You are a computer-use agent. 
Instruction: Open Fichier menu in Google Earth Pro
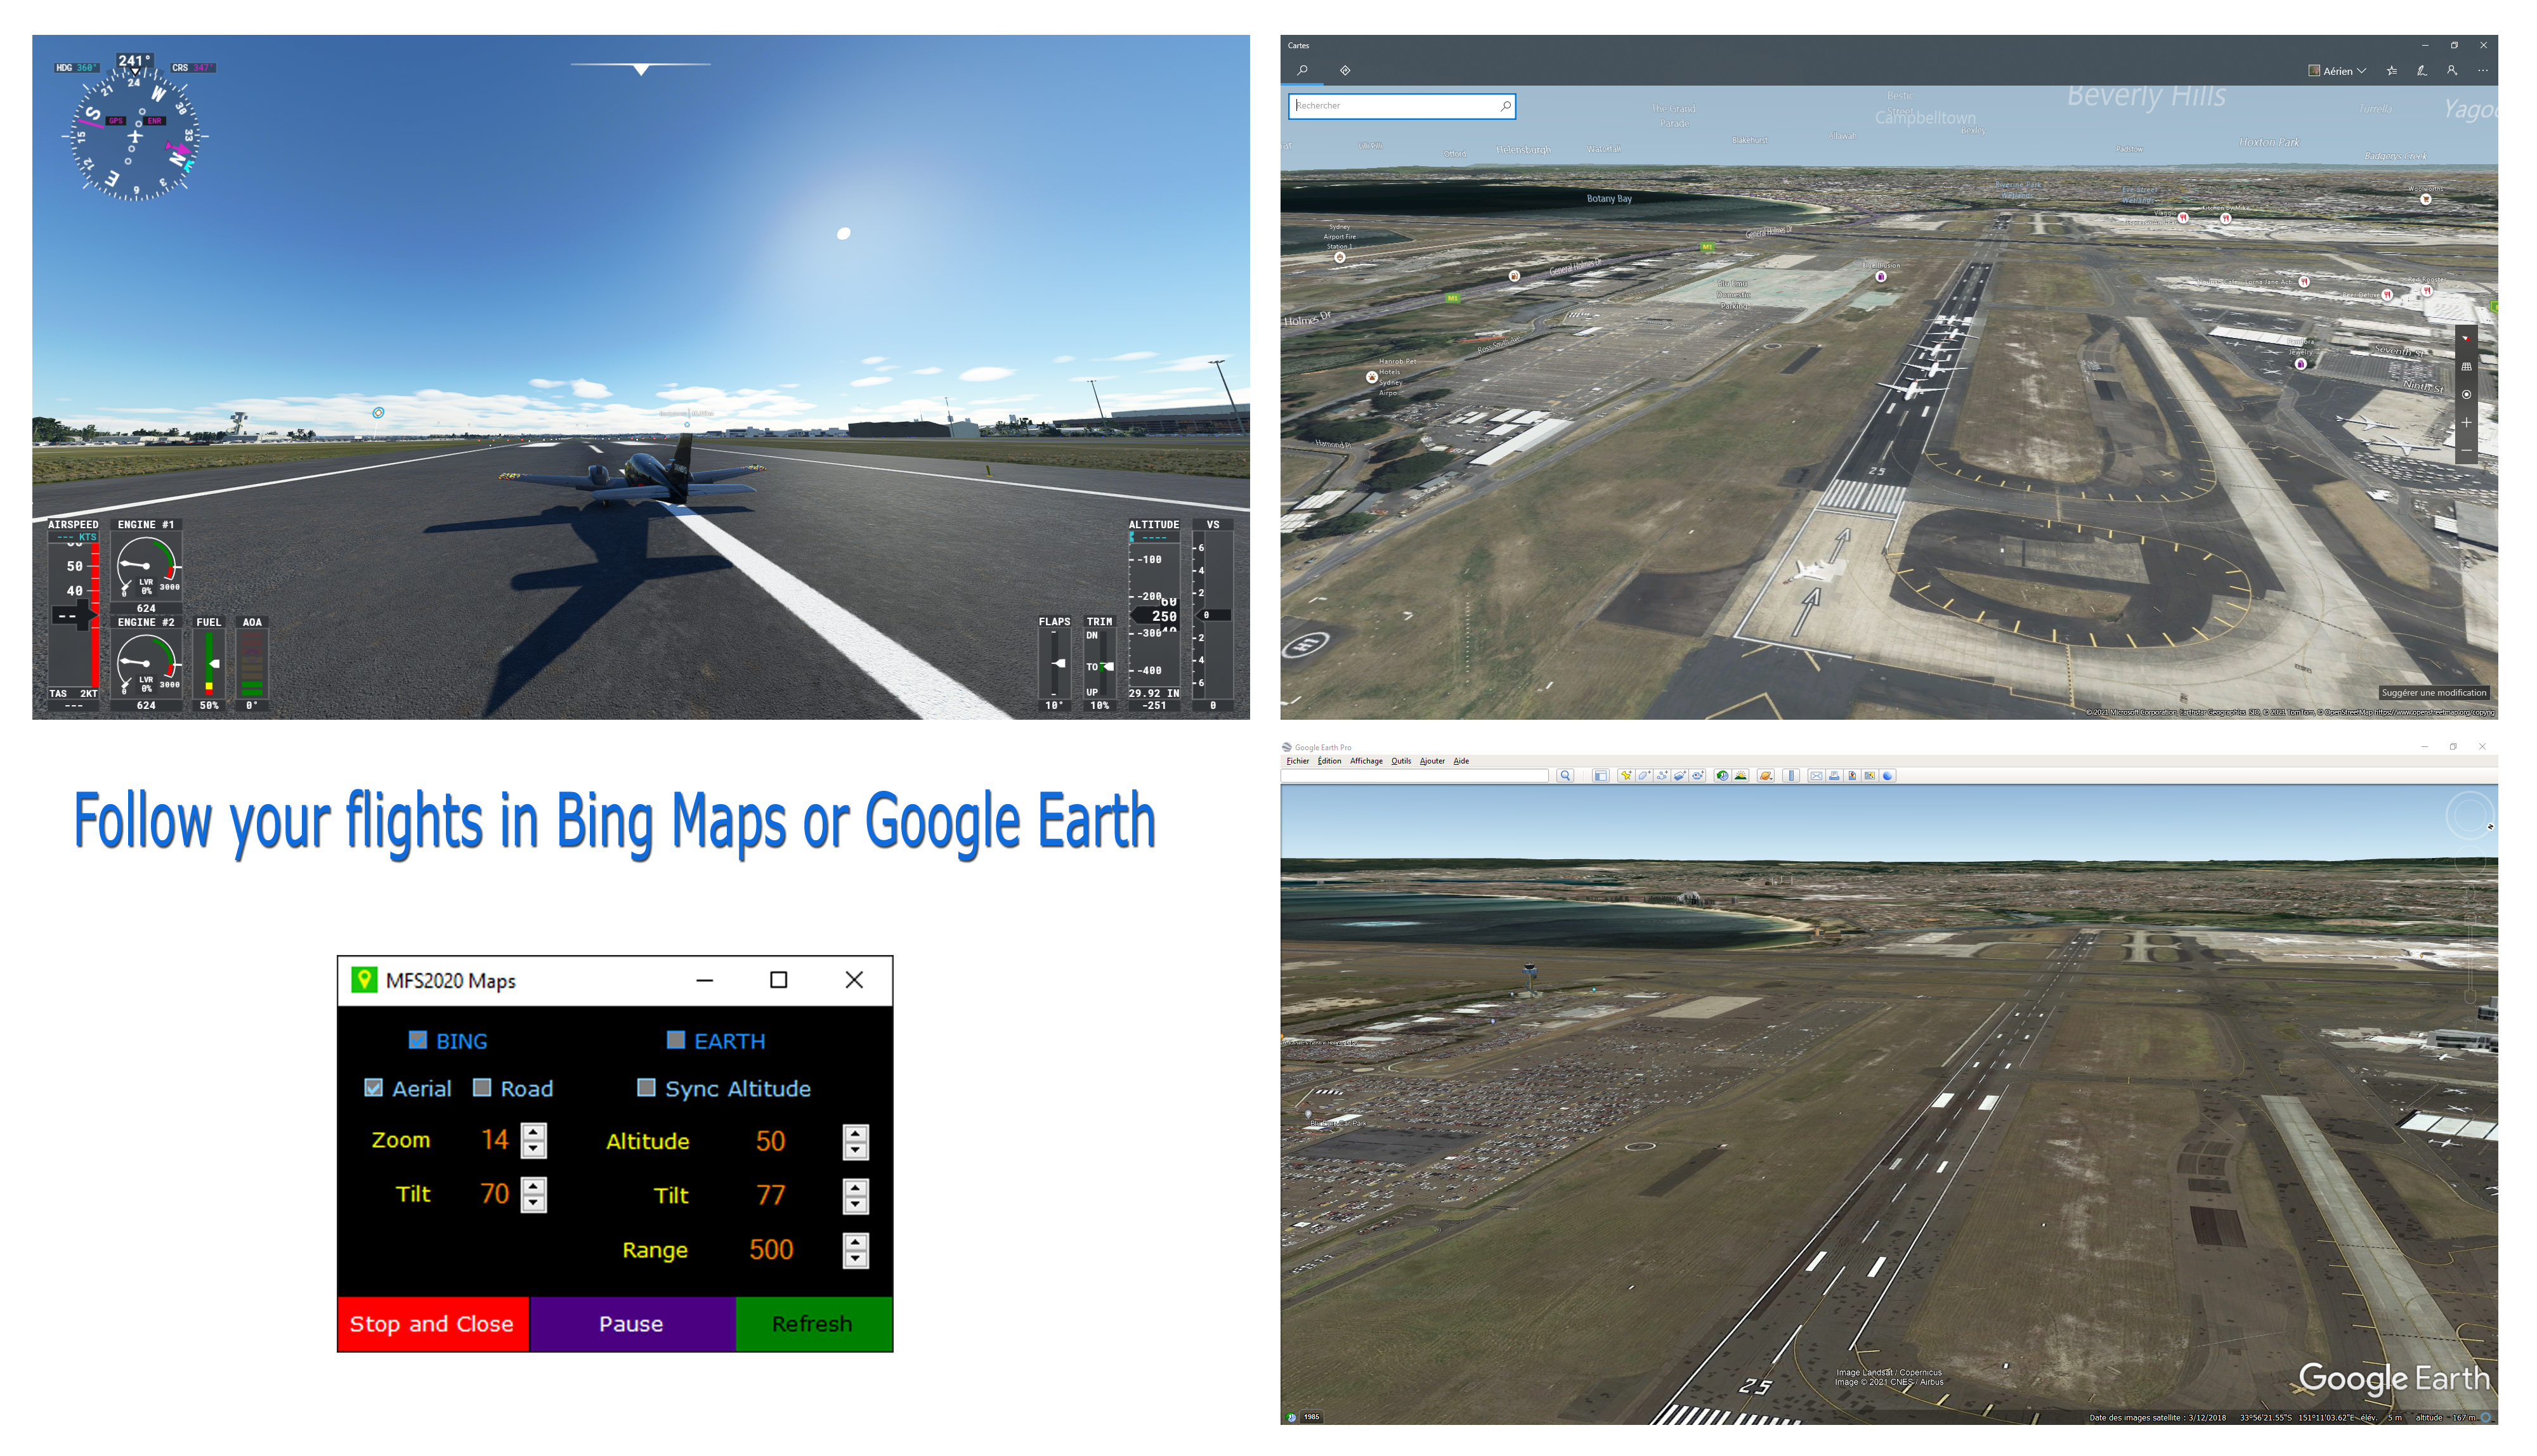click(x=1297, y=761)
